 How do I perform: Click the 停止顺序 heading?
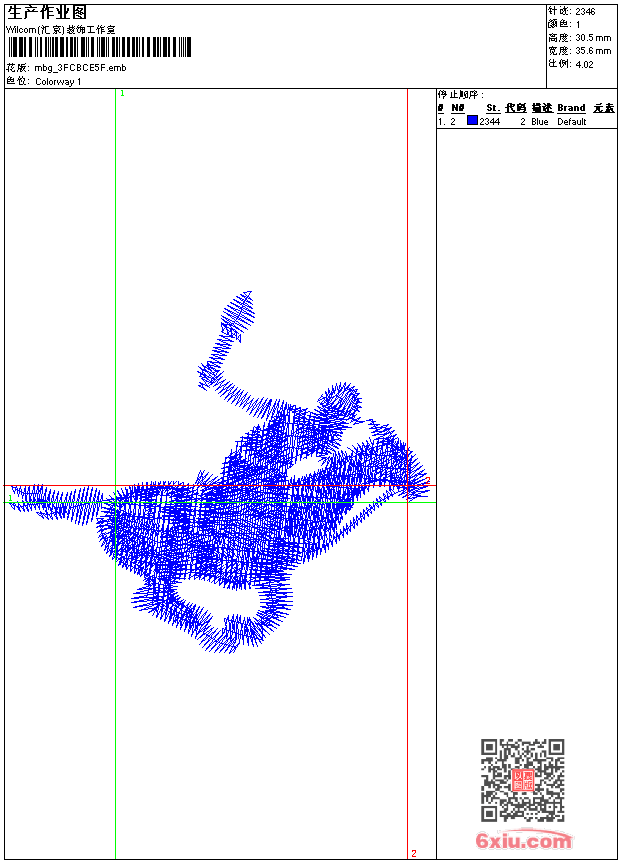(x=461, y=95)
